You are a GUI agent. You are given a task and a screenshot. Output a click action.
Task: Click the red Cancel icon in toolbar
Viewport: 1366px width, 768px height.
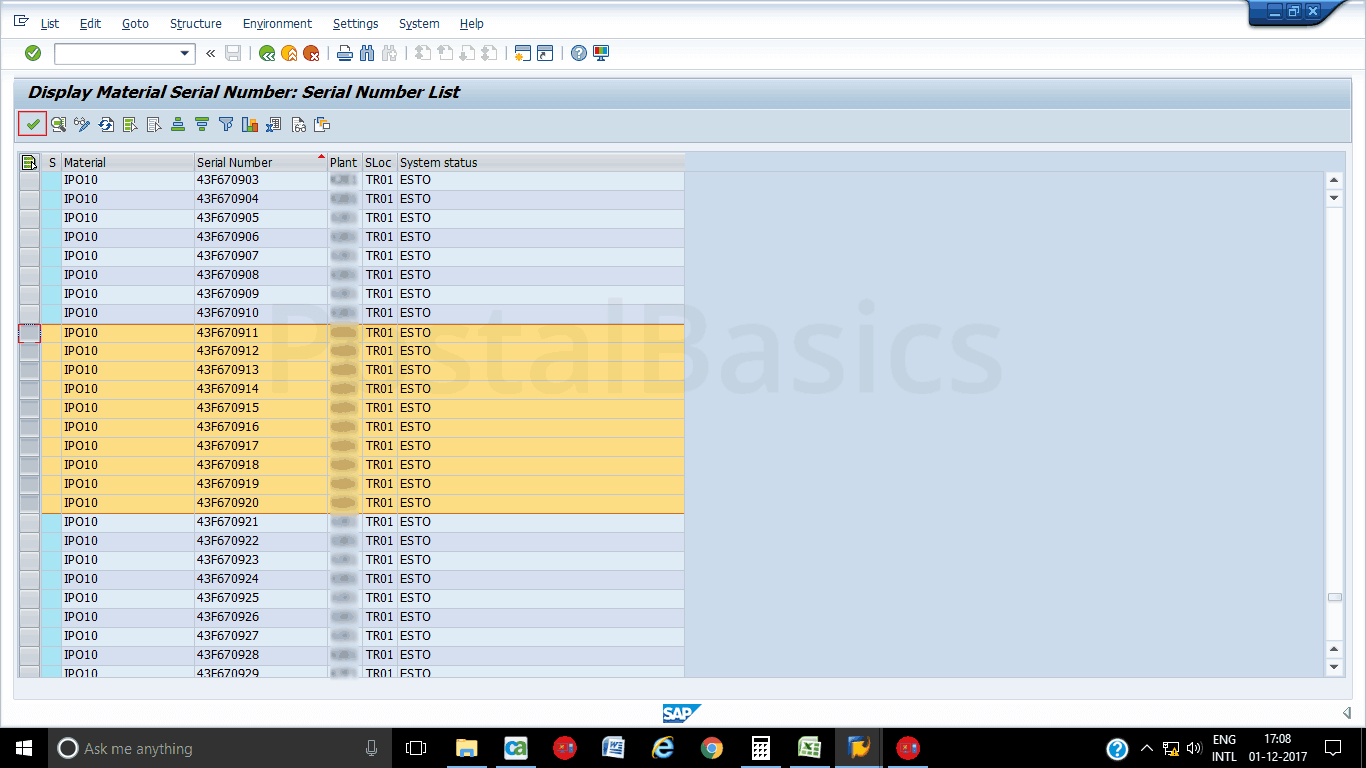(x=311, y=53)
